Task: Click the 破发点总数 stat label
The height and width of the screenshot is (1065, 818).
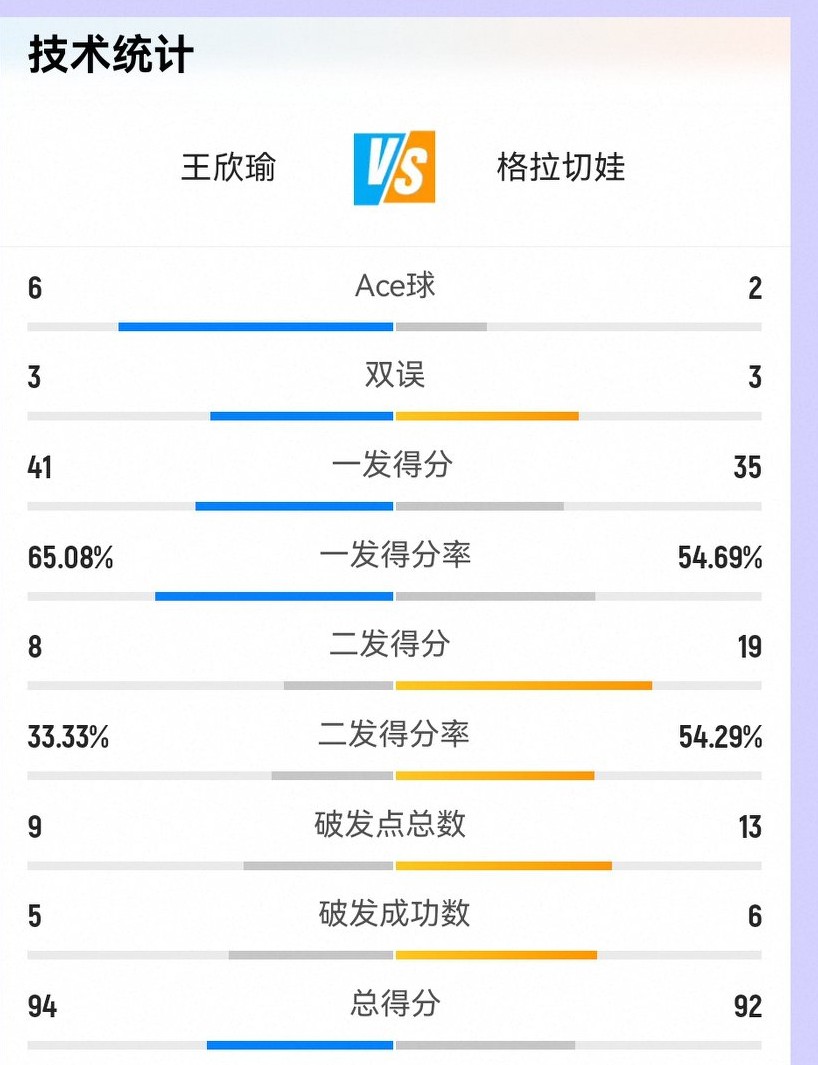Action: [390, 824]
